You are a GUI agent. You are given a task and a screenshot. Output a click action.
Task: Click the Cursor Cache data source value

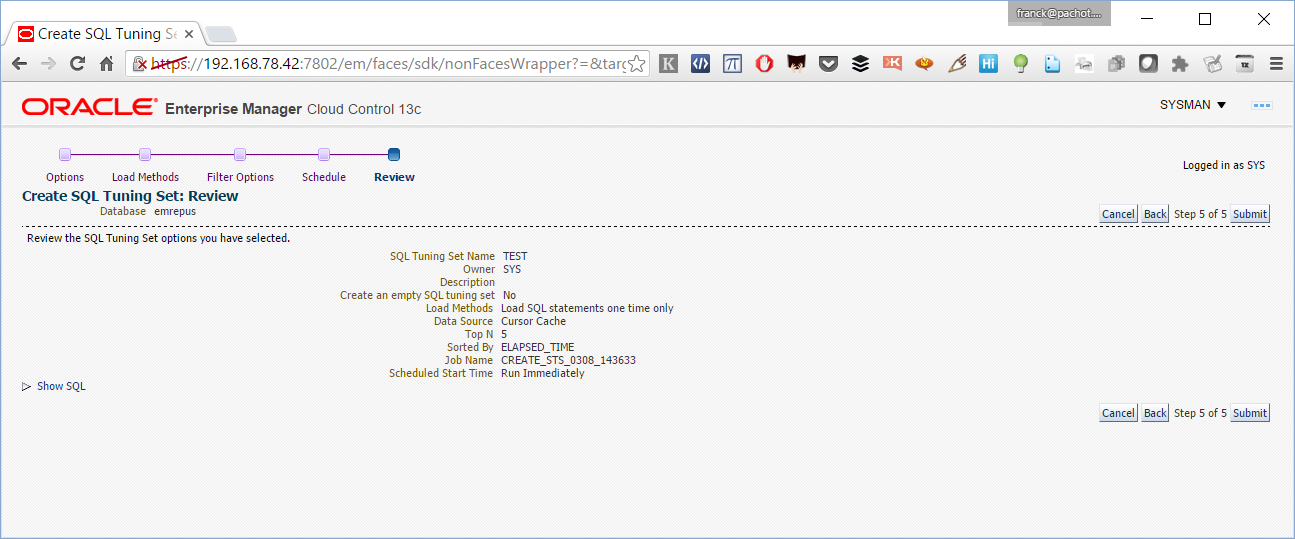(534, 321)
